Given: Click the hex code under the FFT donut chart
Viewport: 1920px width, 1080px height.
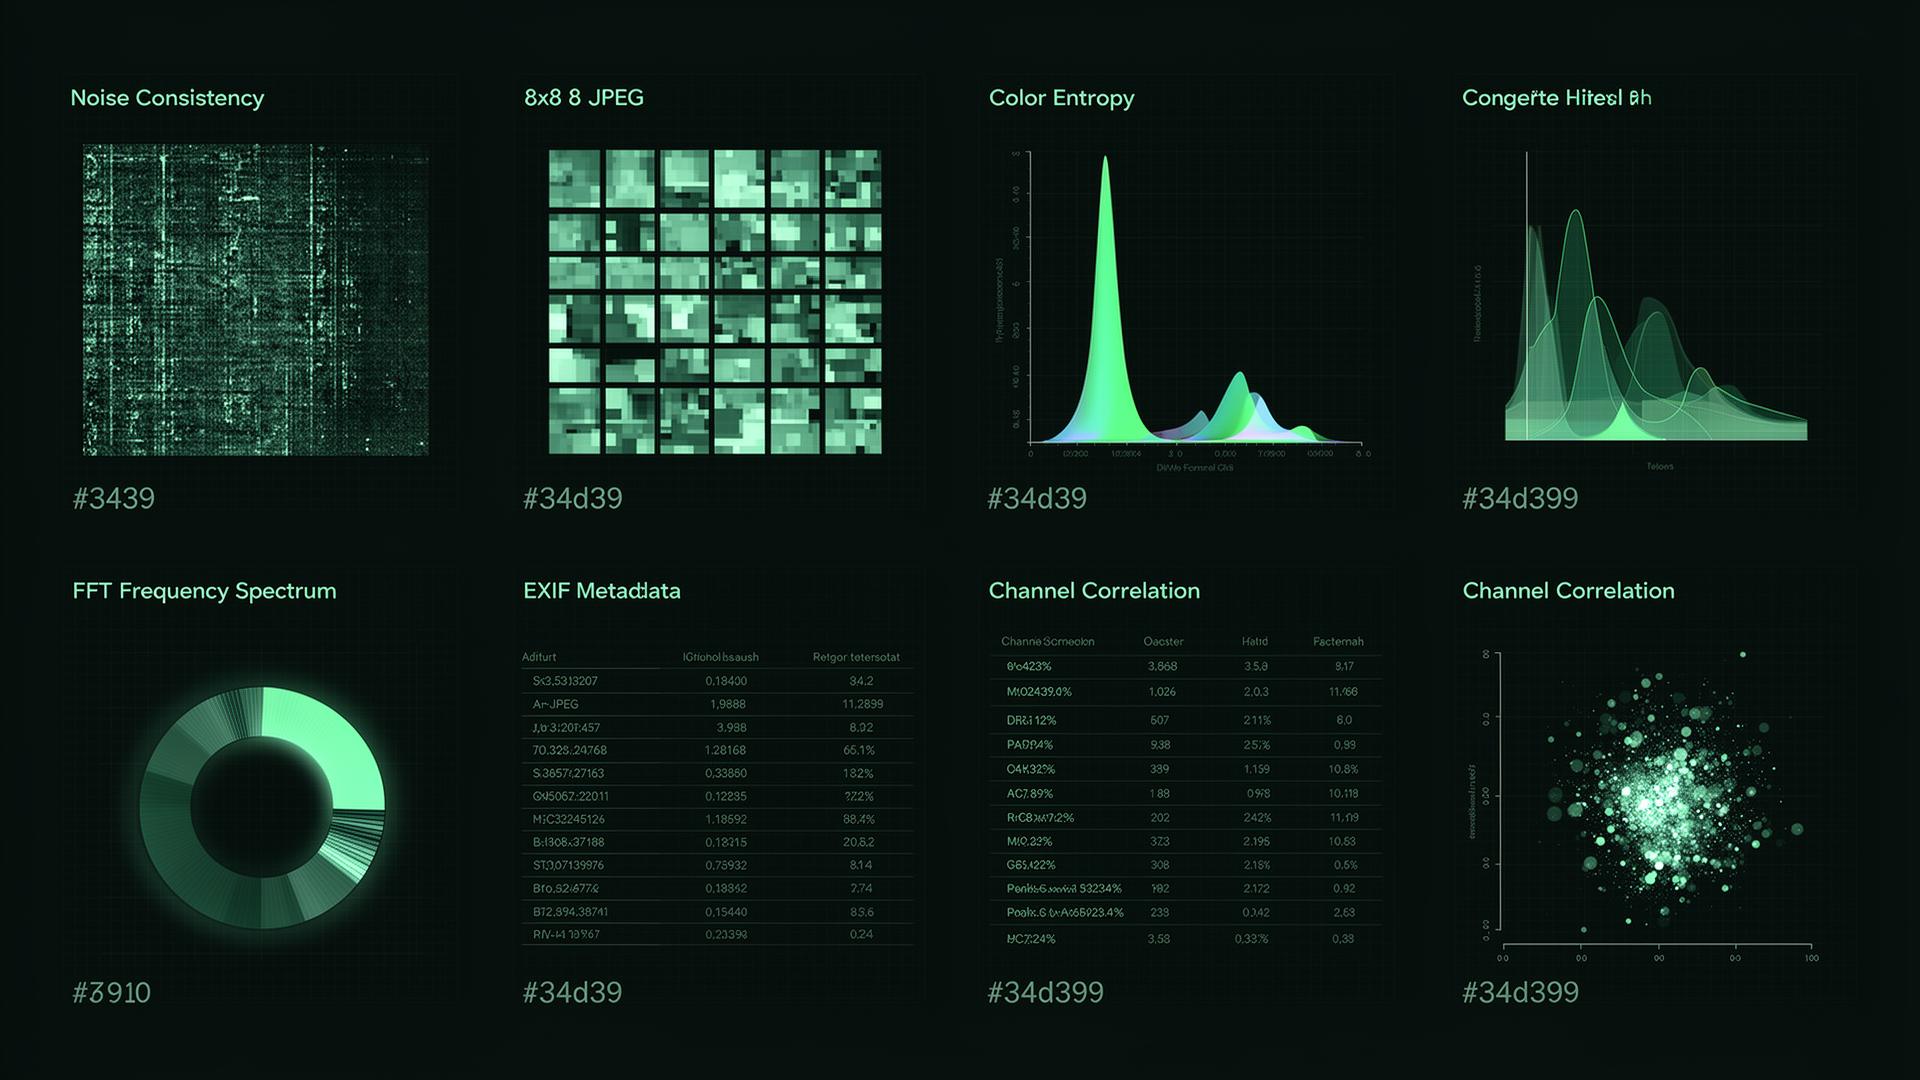Looking at the screenshot, I should point(112,993).
